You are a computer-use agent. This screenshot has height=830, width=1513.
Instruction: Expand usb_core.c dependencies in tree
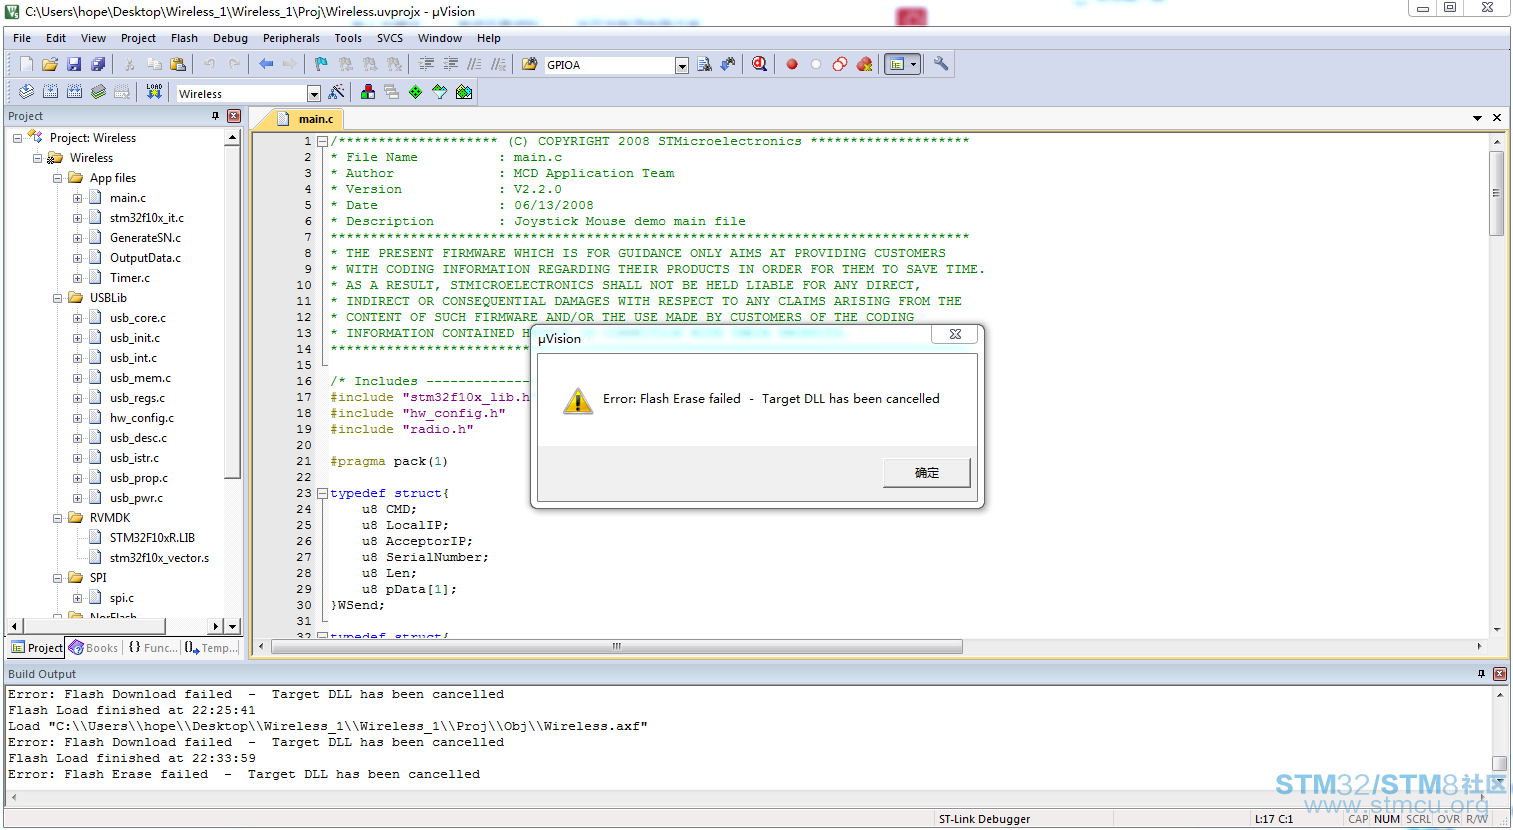tap(77, 318)
